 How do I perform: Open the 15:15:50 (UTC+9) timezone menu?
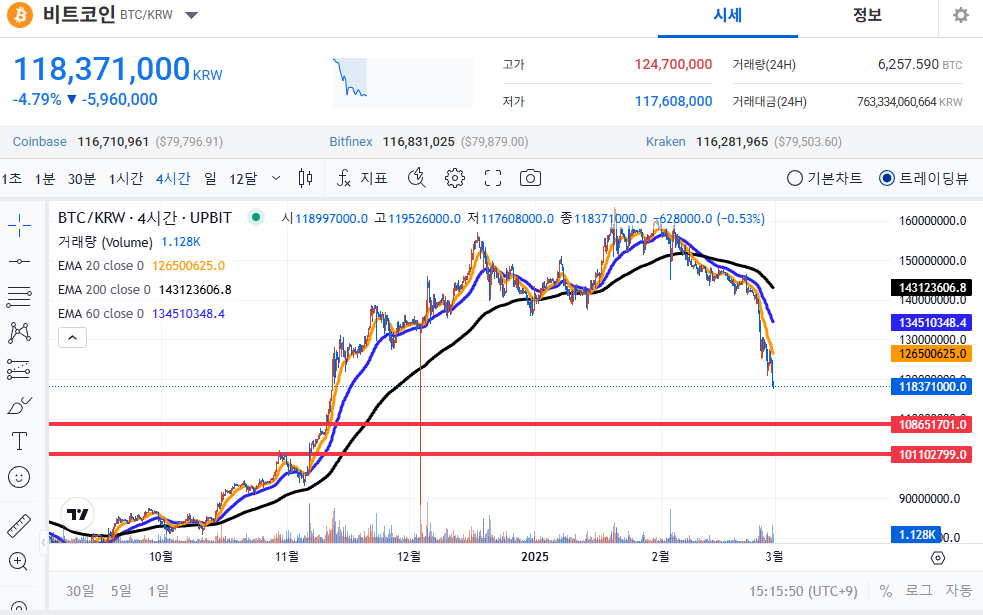(803, 591)
